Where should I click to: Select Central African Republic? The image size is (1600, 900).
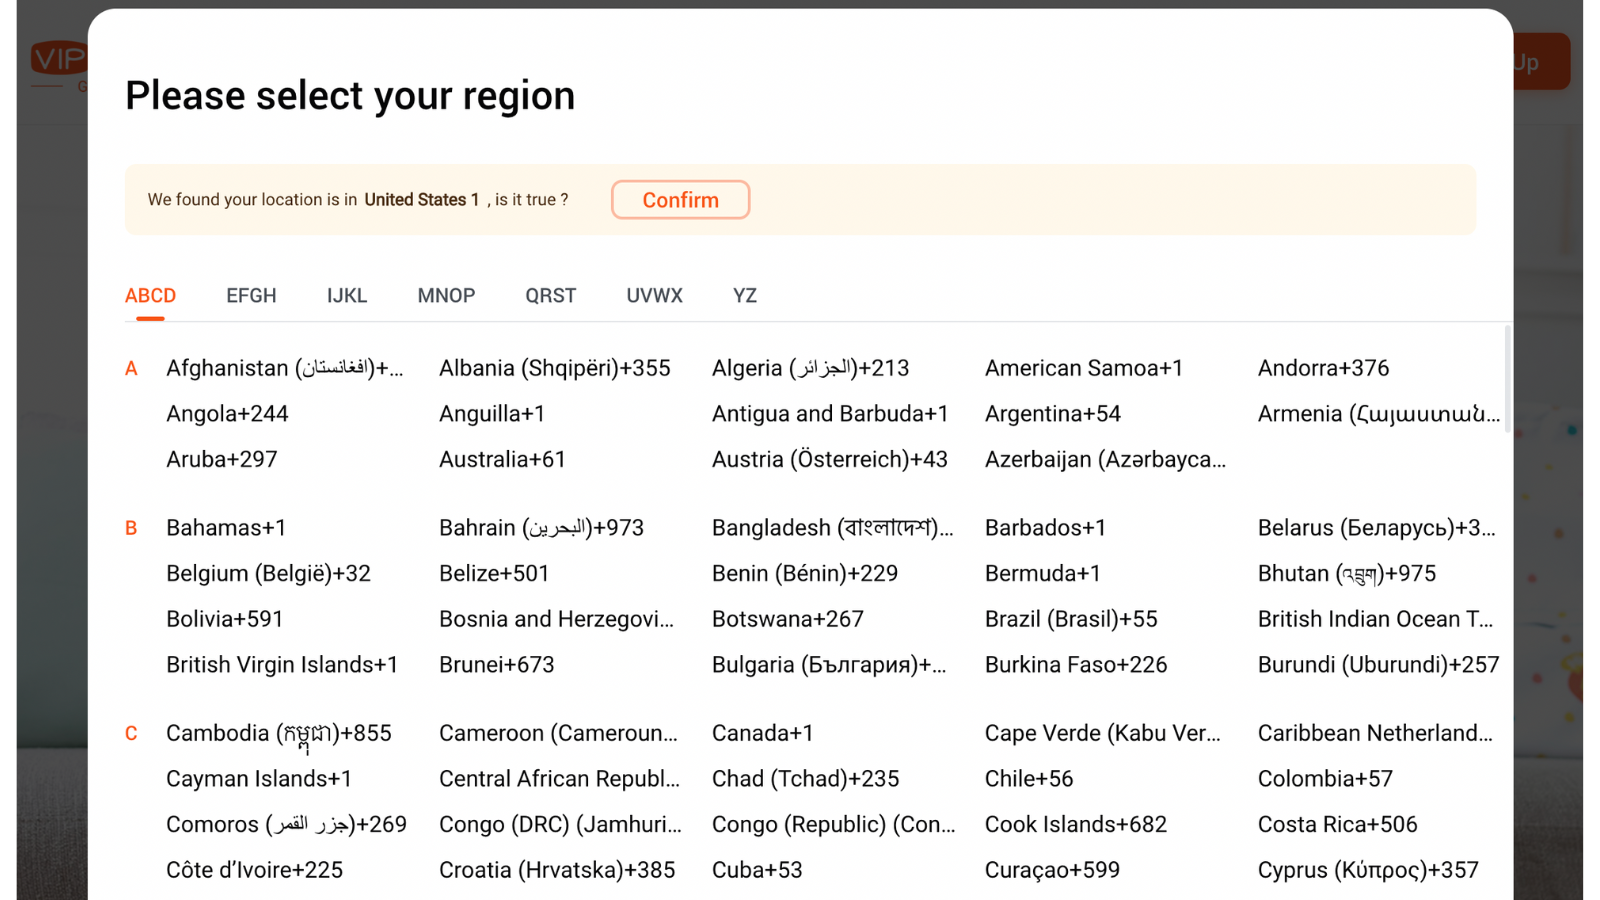tap(560, 780)
